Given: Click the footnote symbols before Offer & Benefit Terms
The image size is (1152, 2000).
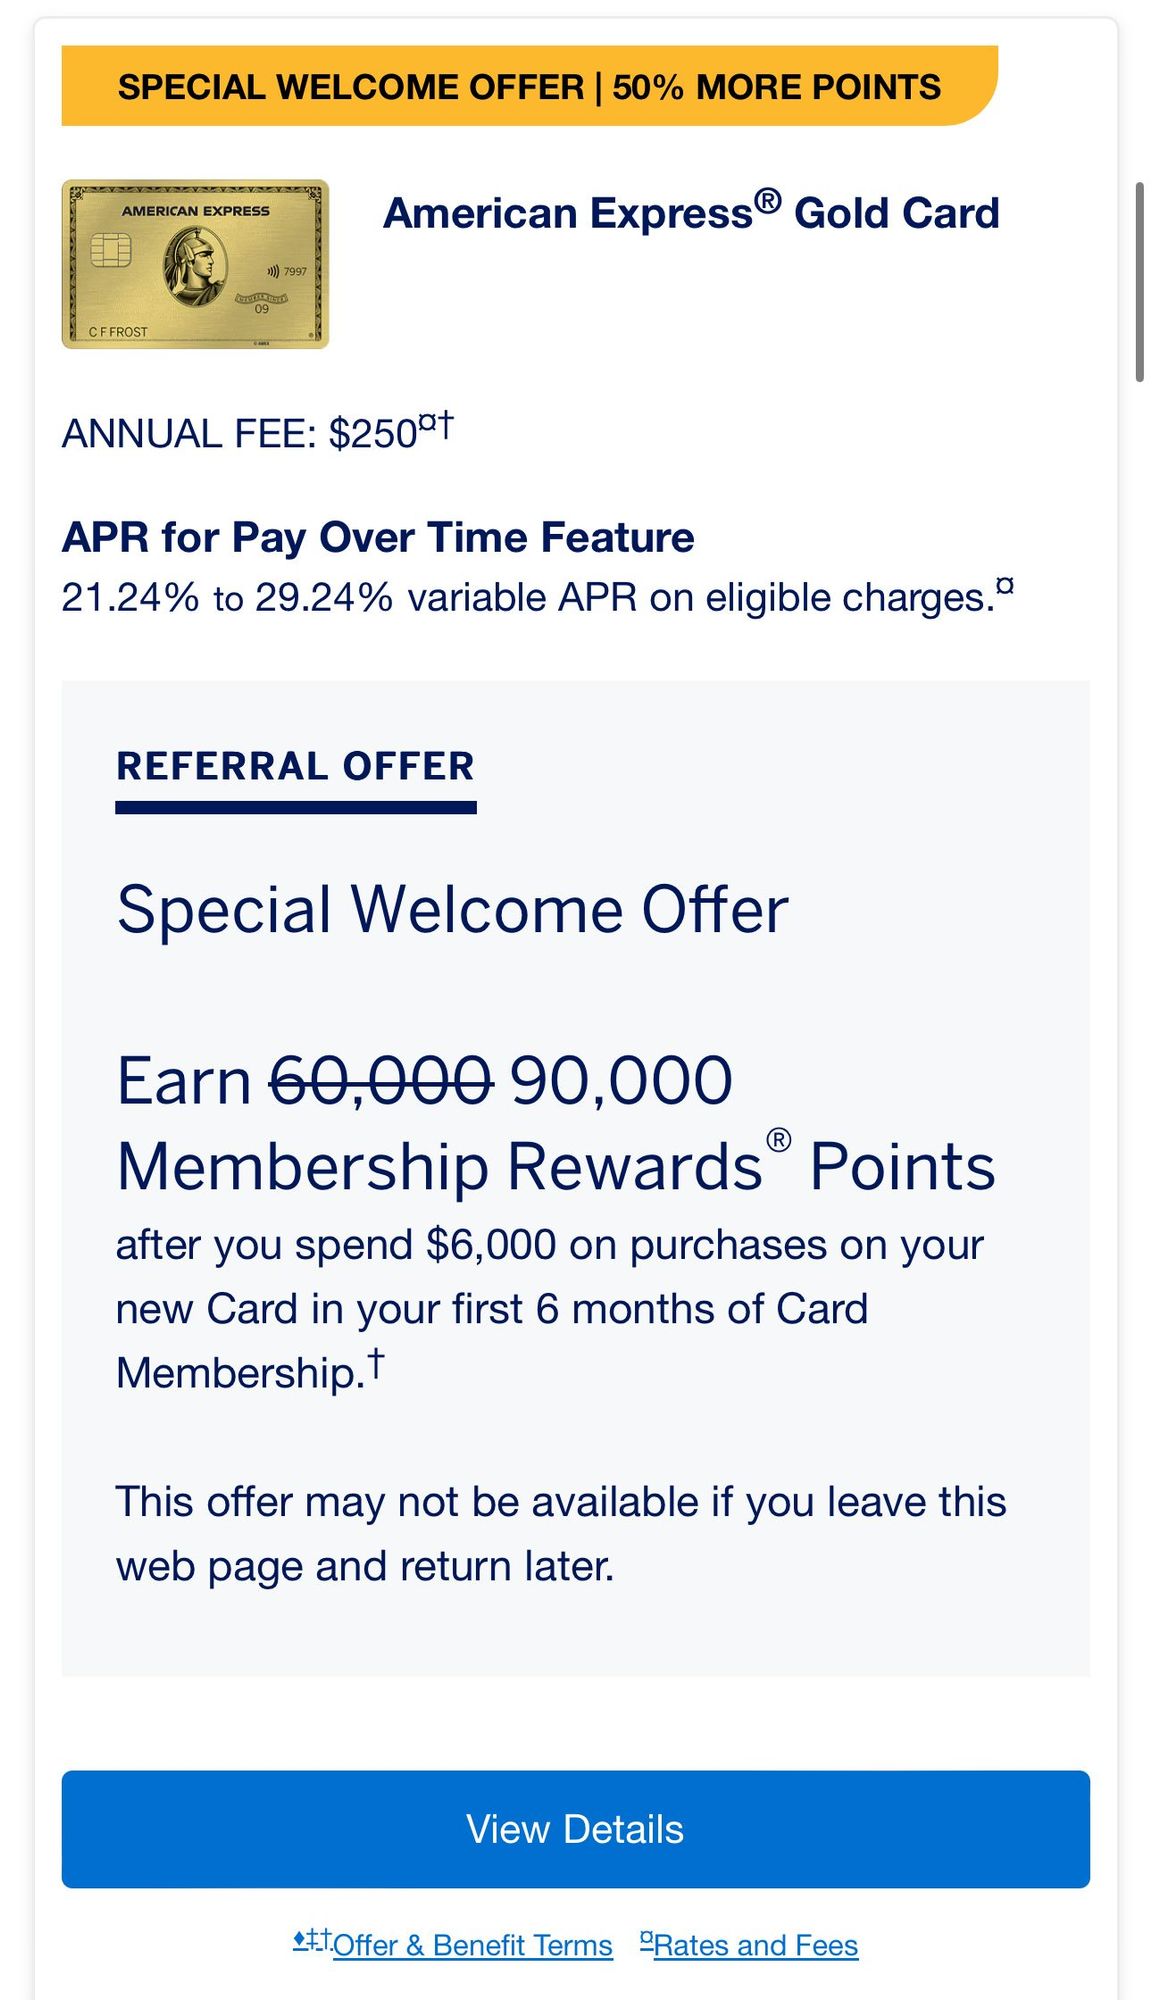Looking at the screenshot, I should 312,1939.
